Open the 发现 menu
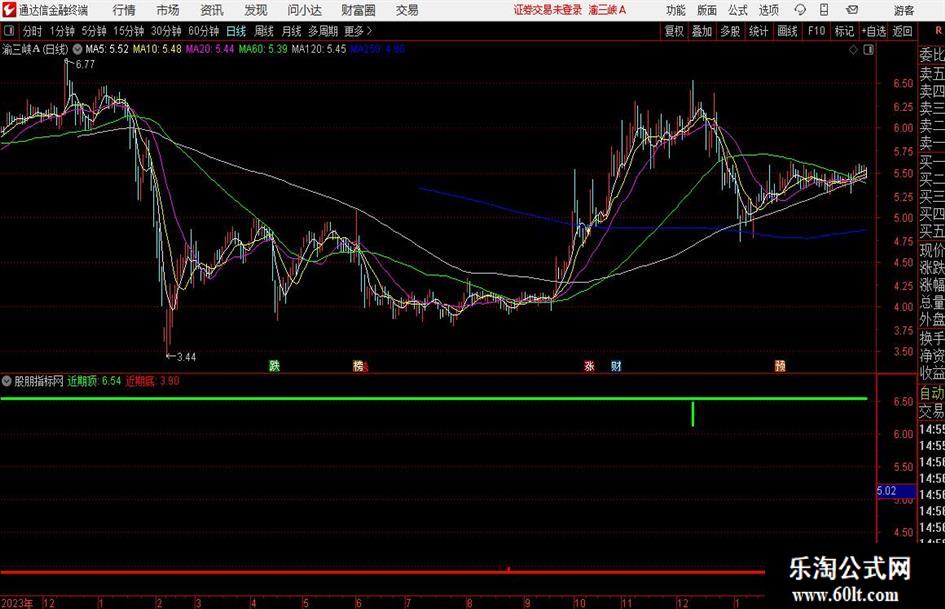The height and width of the screenshot is (609, 945). pos(256,10)
